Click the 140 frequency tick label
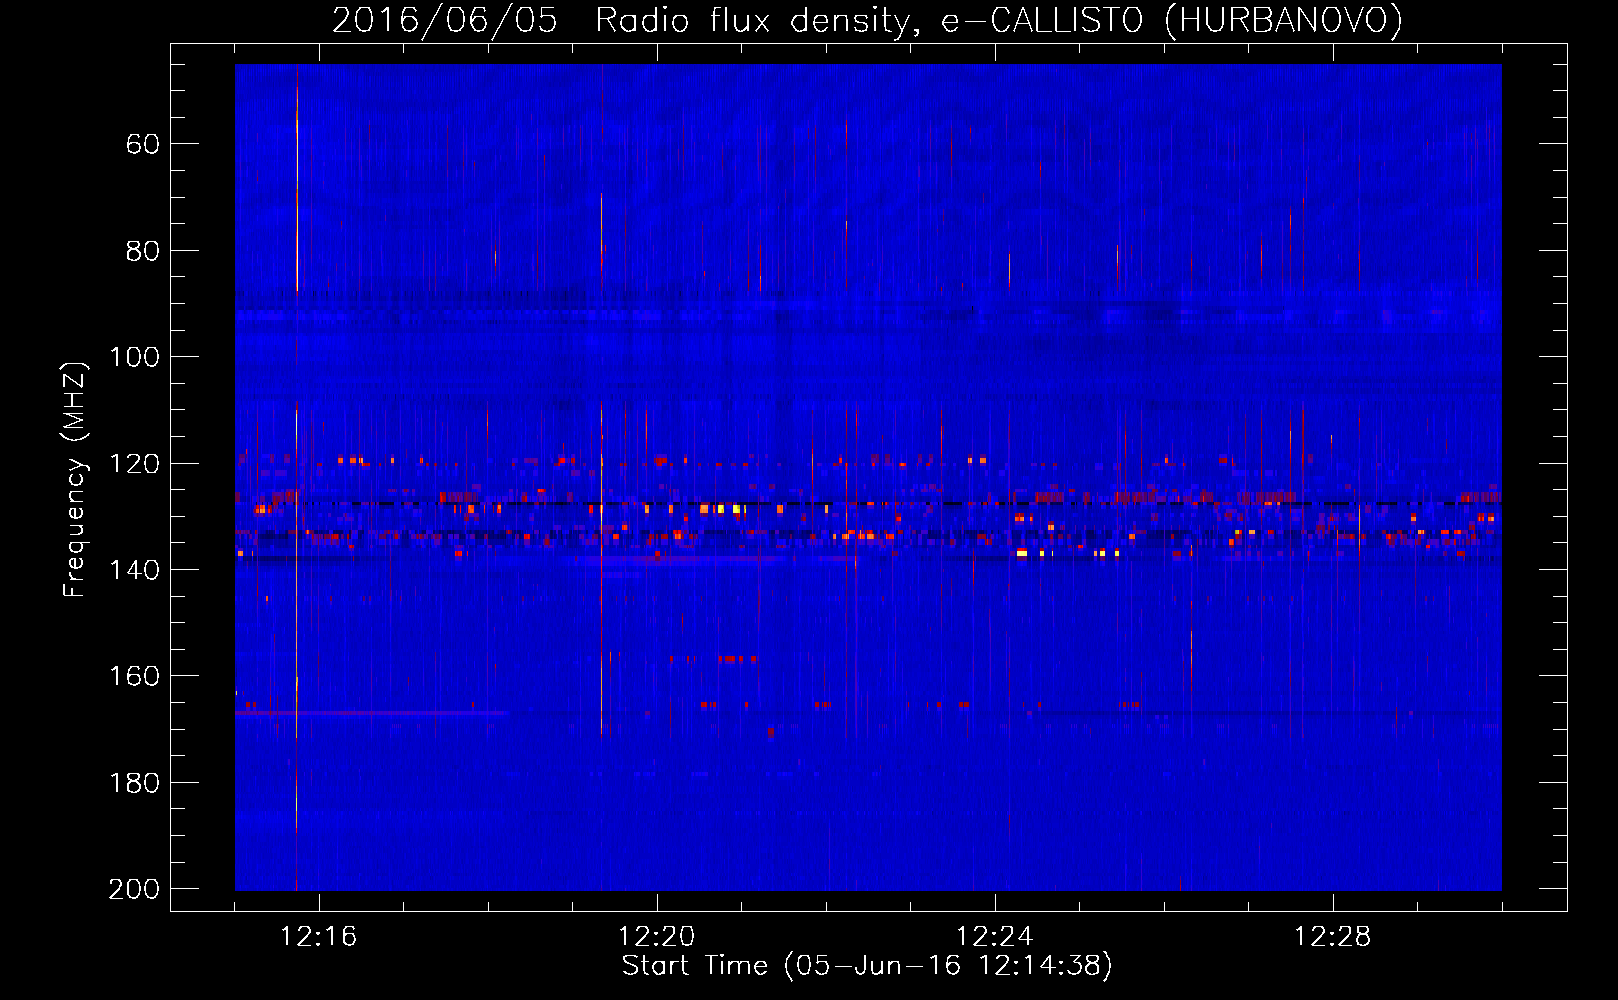Viewport: 1618px width, 1000px height. pyautogui.click(x=135, y=570)
